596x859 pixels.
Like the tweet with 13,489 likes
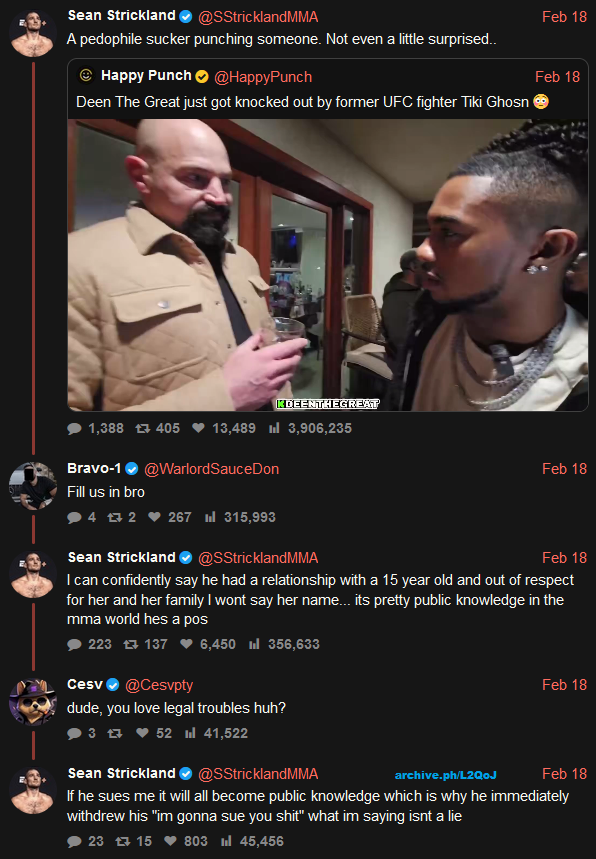[x=198, y=428]
